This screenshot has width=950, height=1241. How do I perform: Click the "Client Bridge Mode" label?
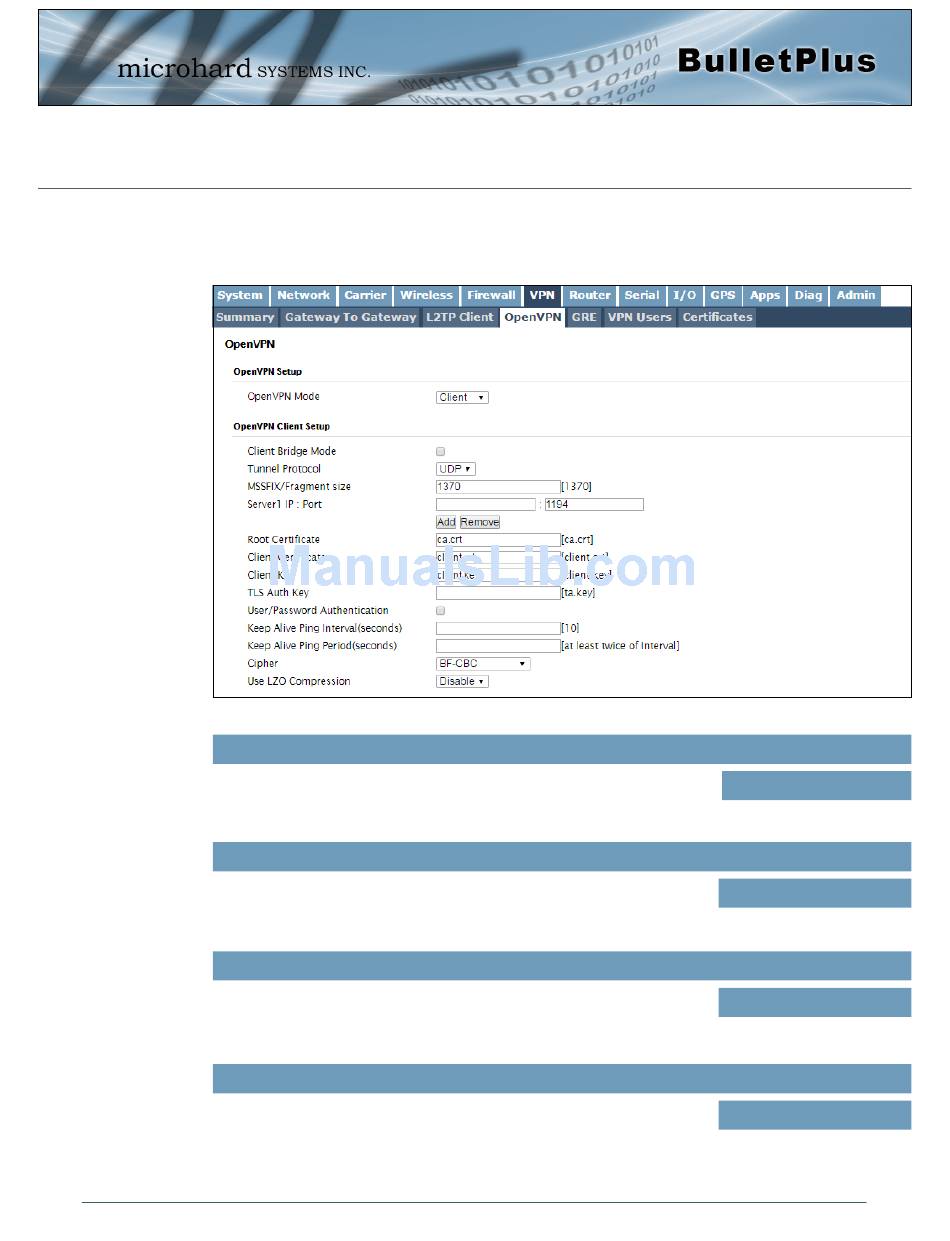[292, 452]
